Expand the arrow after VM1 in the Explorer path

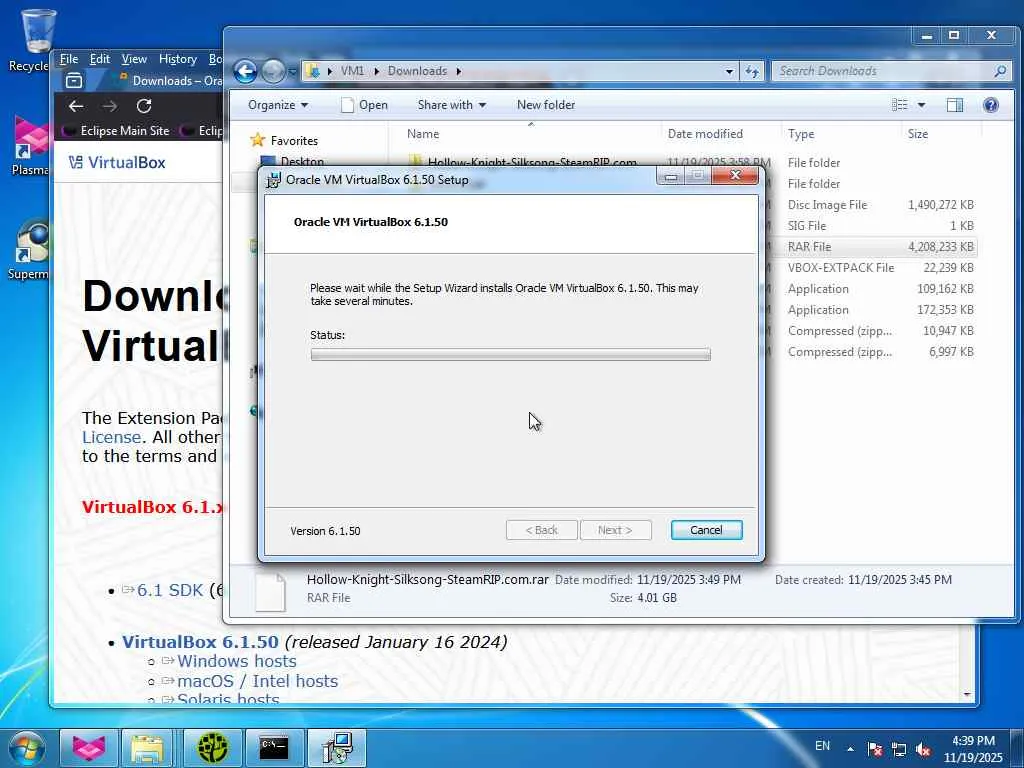376,71
